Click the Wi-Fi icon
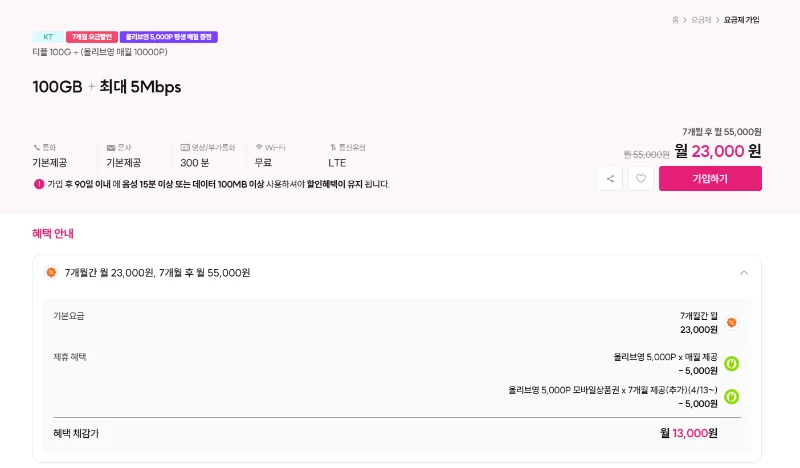The width and height of the screenshot is (800, 468). pyautogui.click(x=259, y=147)
